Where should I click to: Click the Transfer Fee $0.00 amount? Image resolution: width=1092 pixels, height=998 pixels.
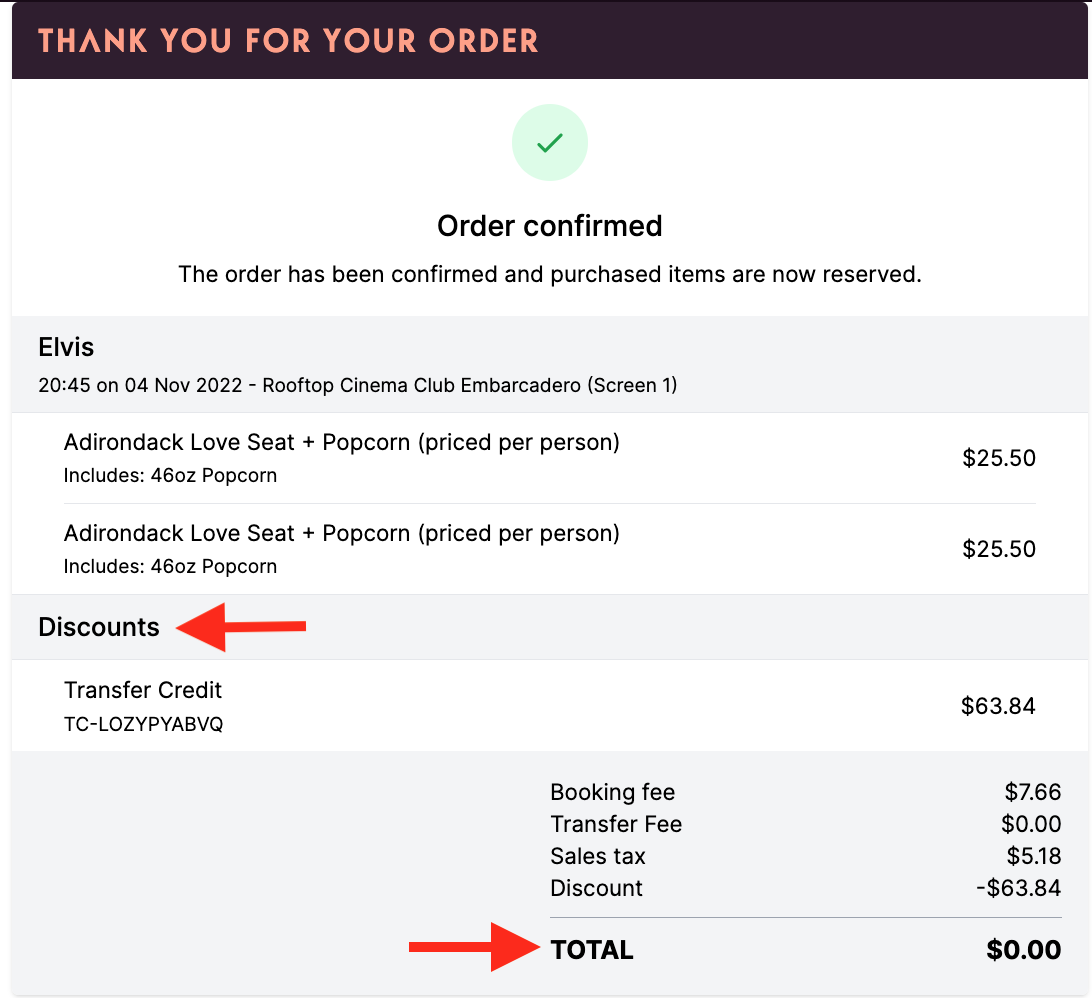coord(1031,824)
